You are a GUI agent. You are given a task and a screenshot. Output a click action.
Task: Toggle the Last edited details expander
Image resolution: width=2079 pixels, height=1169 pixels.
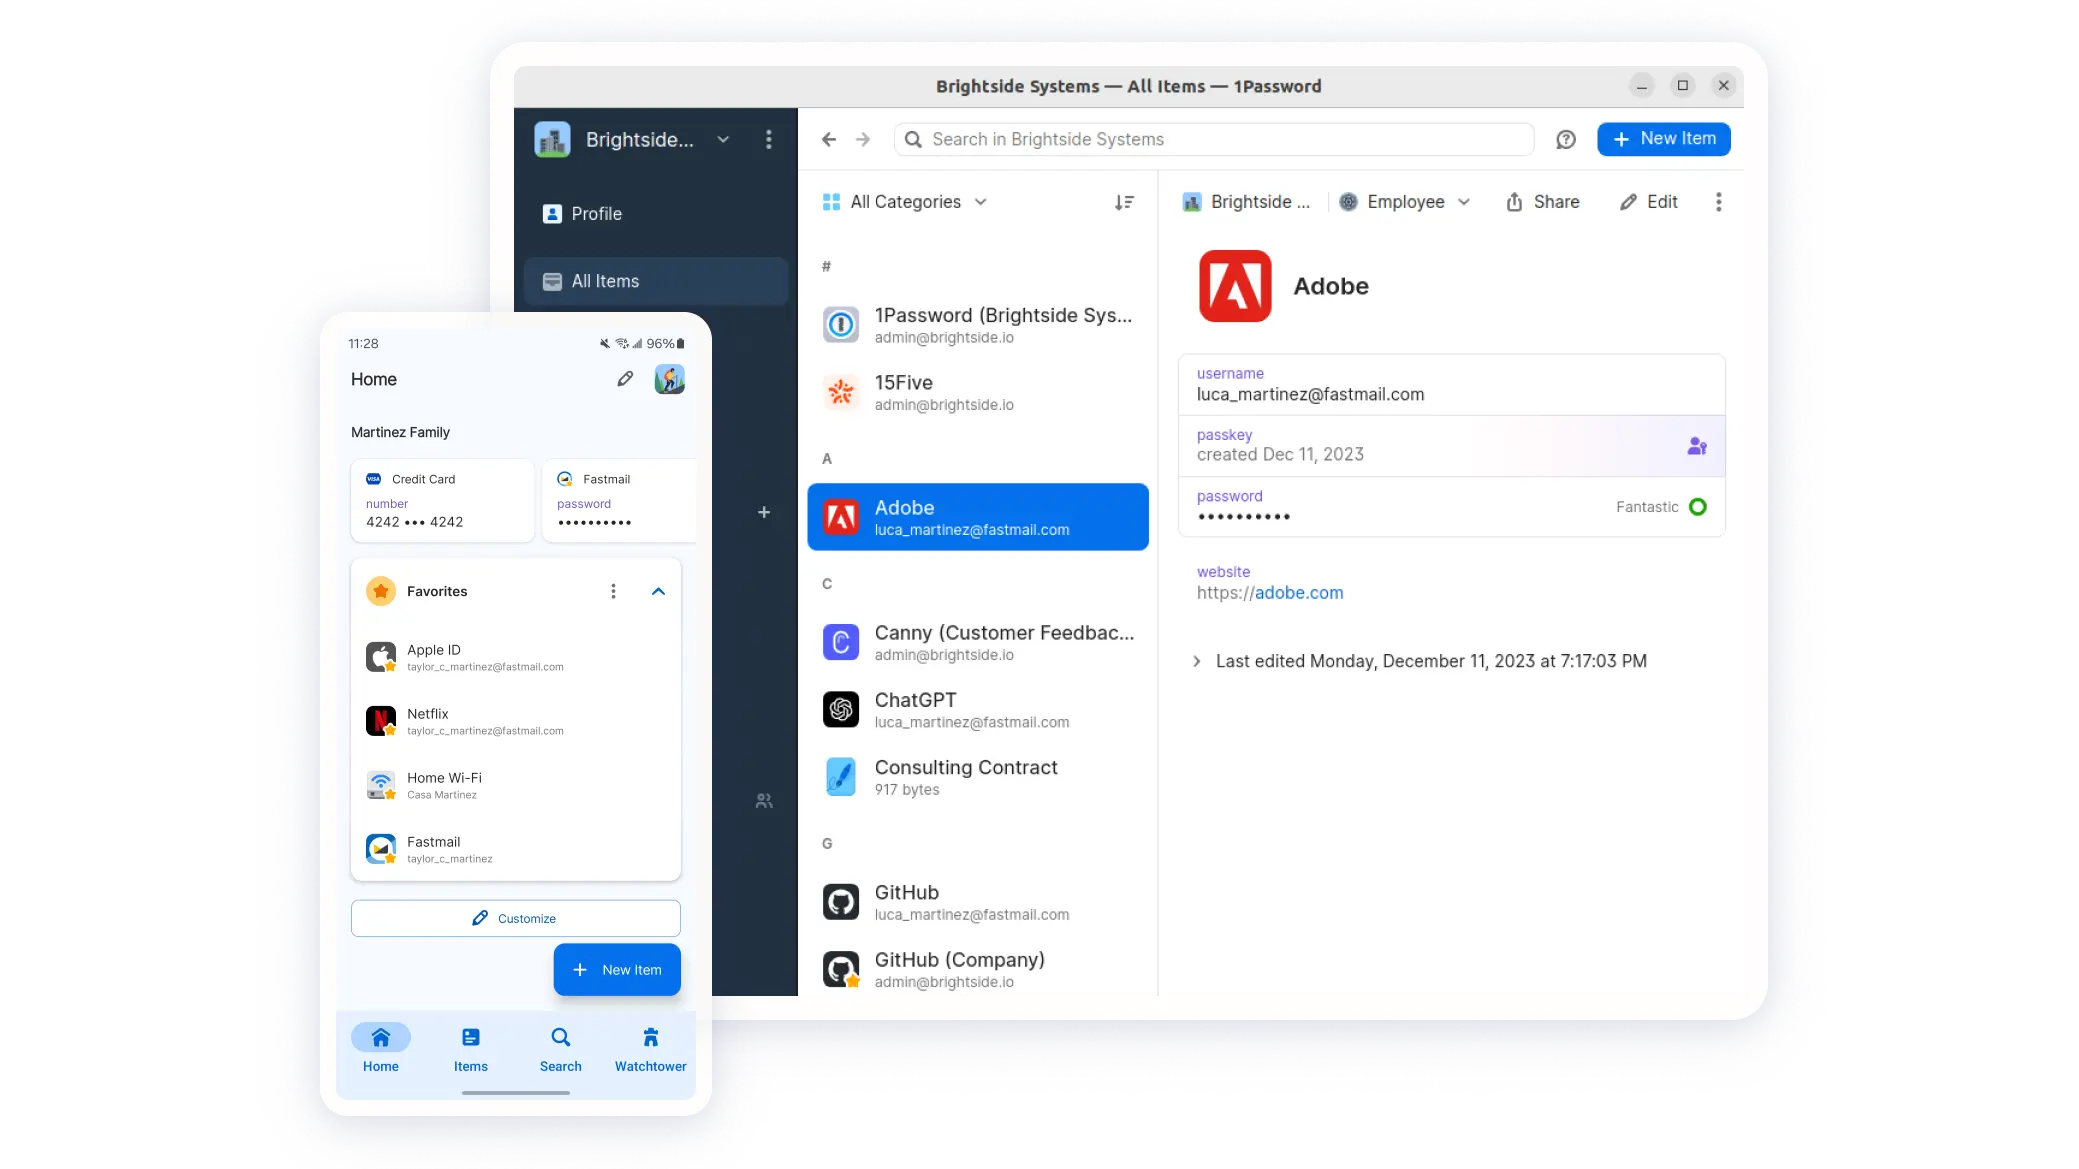[x=1197, y=659]
